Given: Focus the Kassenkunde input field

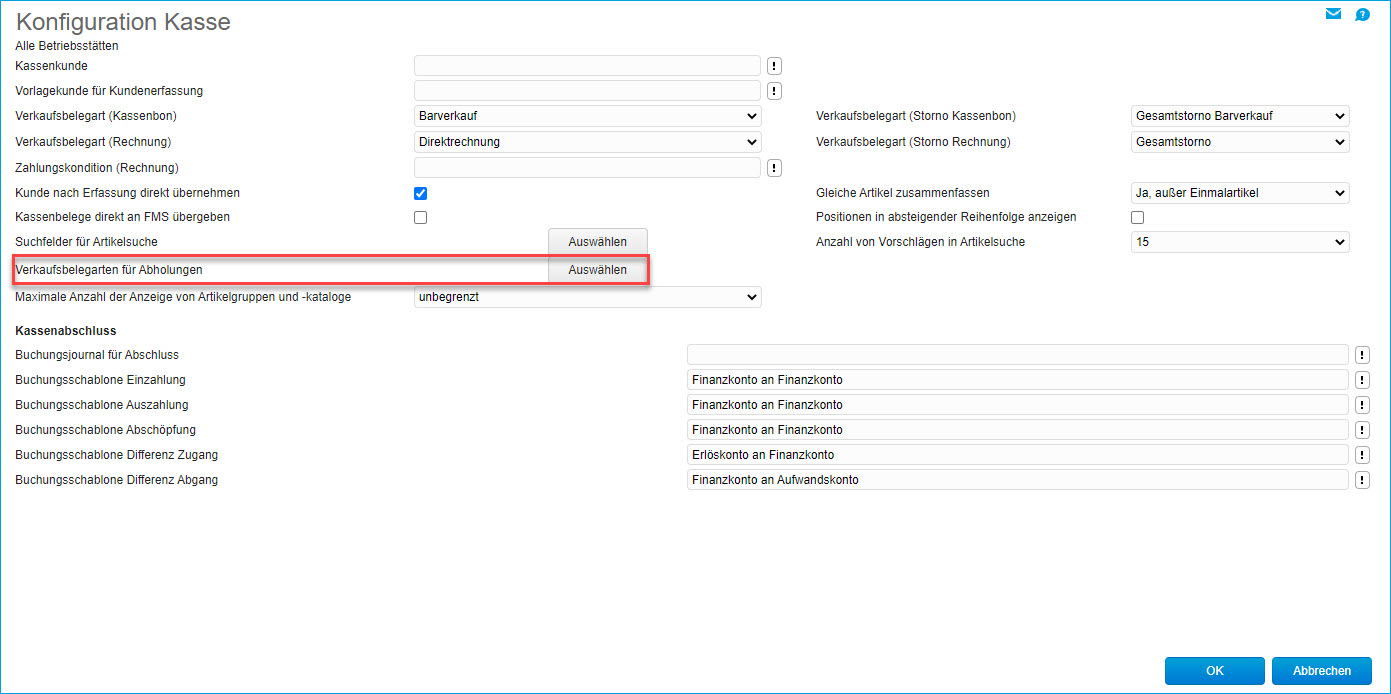Looking at the screenshot, I should (x=588, y=66).
